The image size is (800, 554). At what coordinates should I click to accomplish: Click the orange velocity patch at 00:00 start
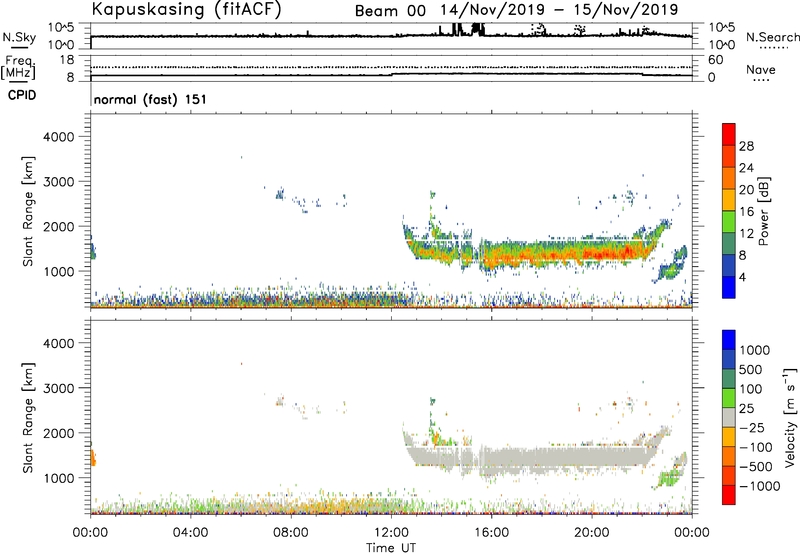(x=93, y=457)
